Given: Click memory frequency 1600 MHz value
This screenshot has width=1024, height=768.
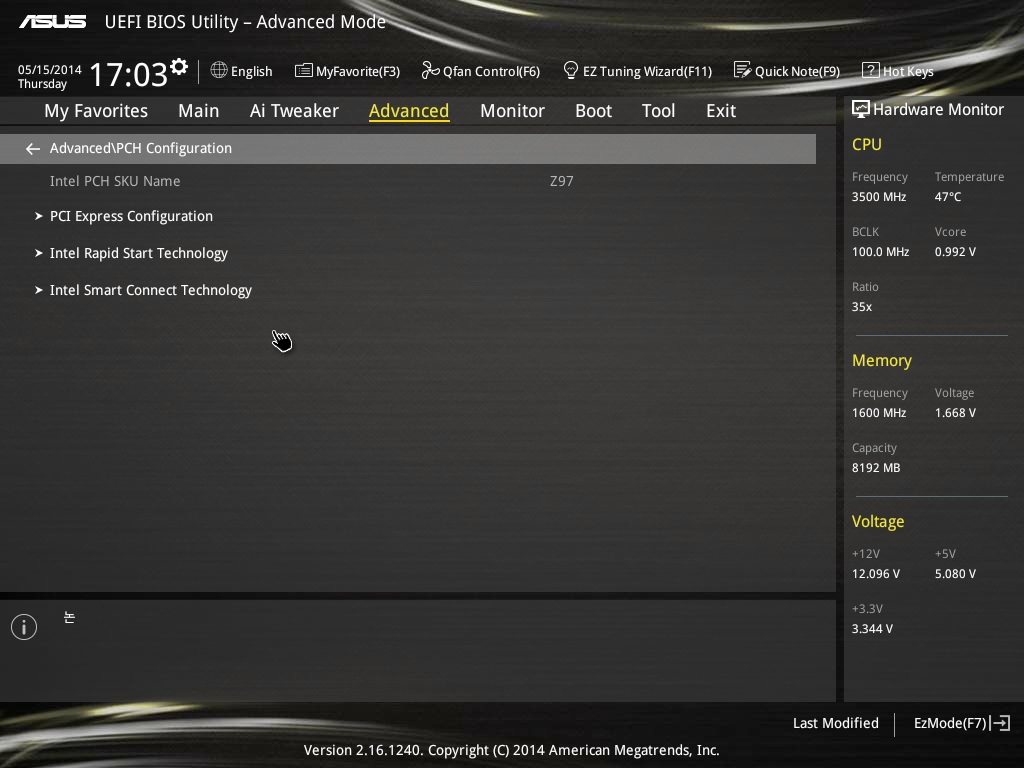Looking at the screenshot, I should coord(878,413).
